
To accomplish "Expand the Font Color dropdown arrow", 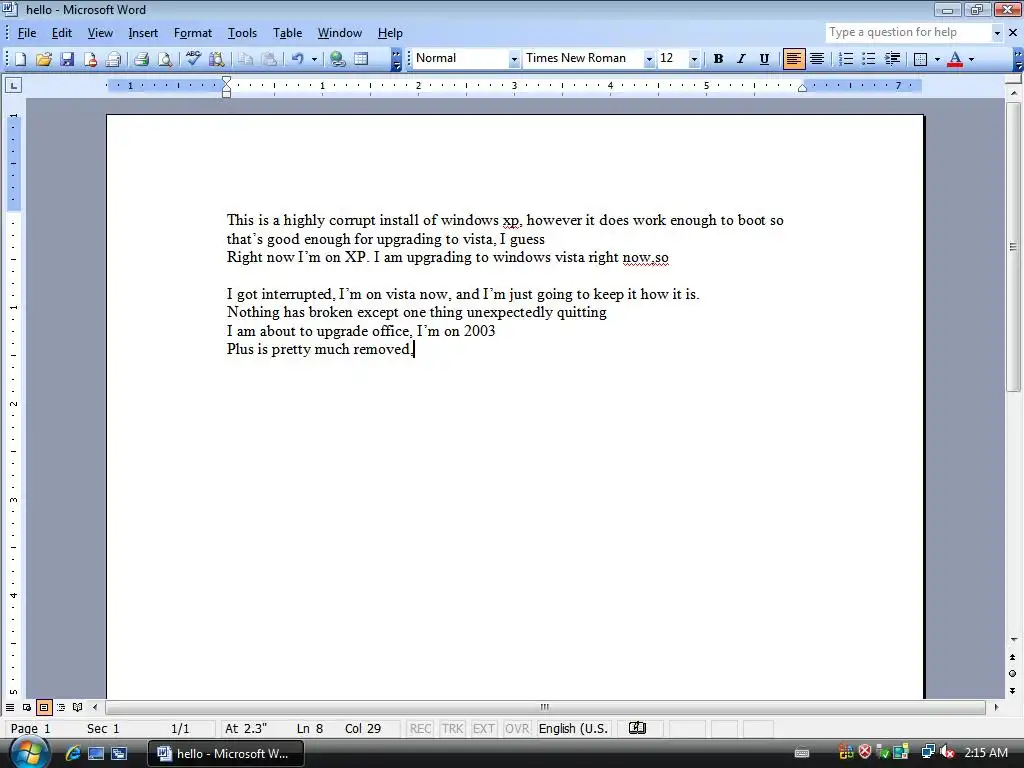I will [971, 59].
